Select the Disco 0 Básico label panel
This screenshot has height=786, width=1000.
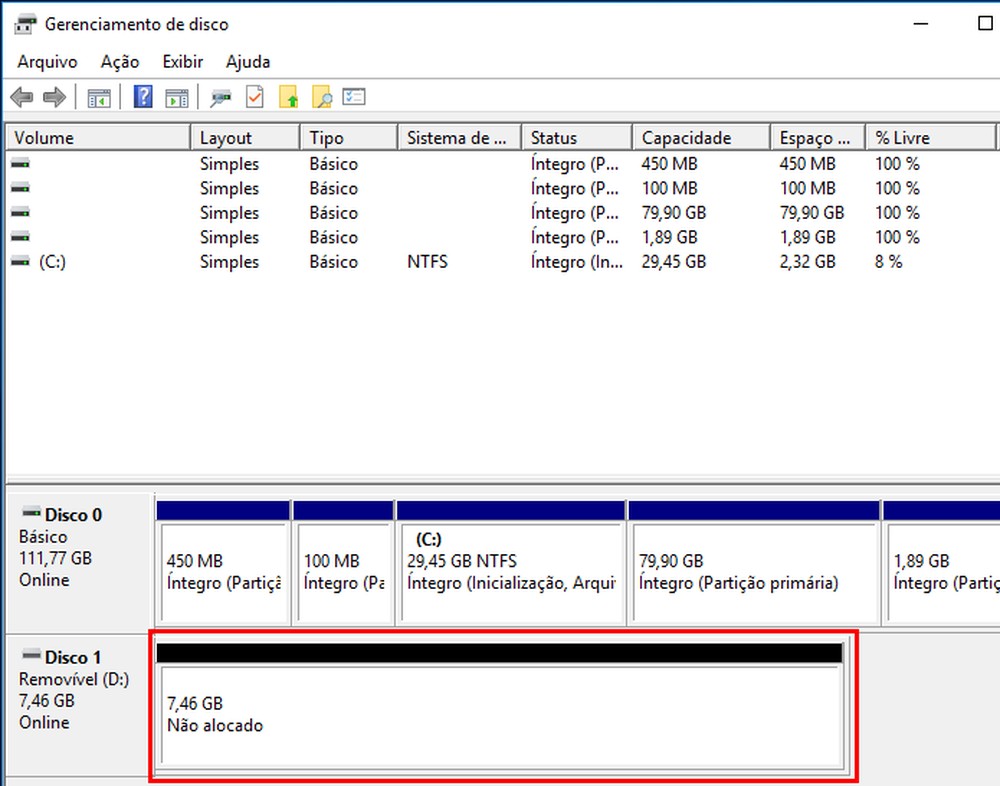tap(79, 563)
